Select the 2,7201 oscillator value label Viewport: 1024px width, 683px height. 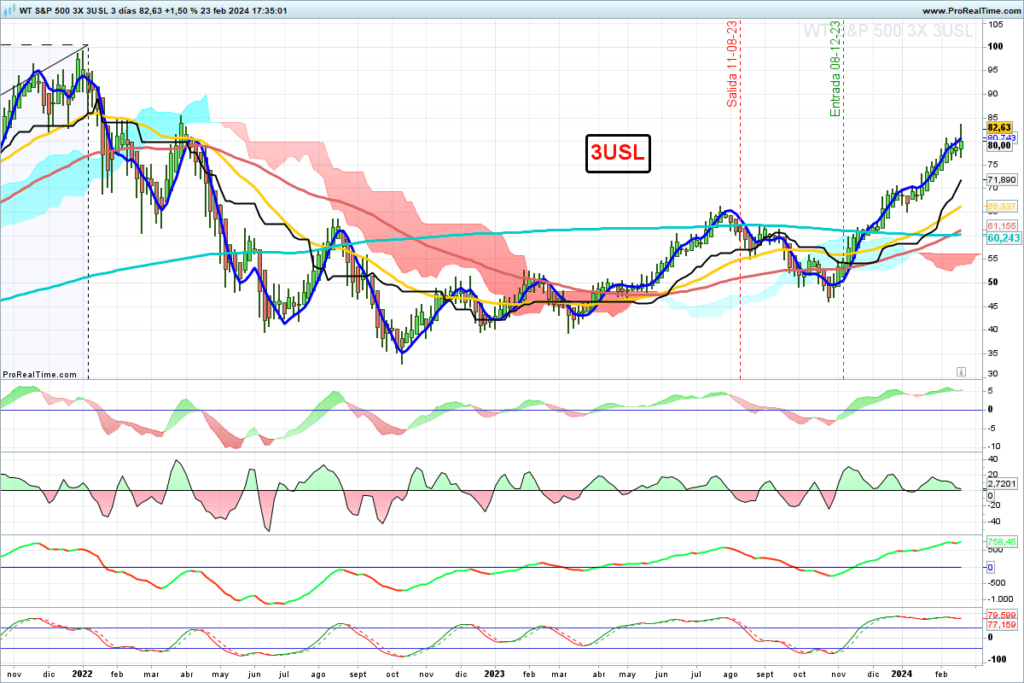1001,484
